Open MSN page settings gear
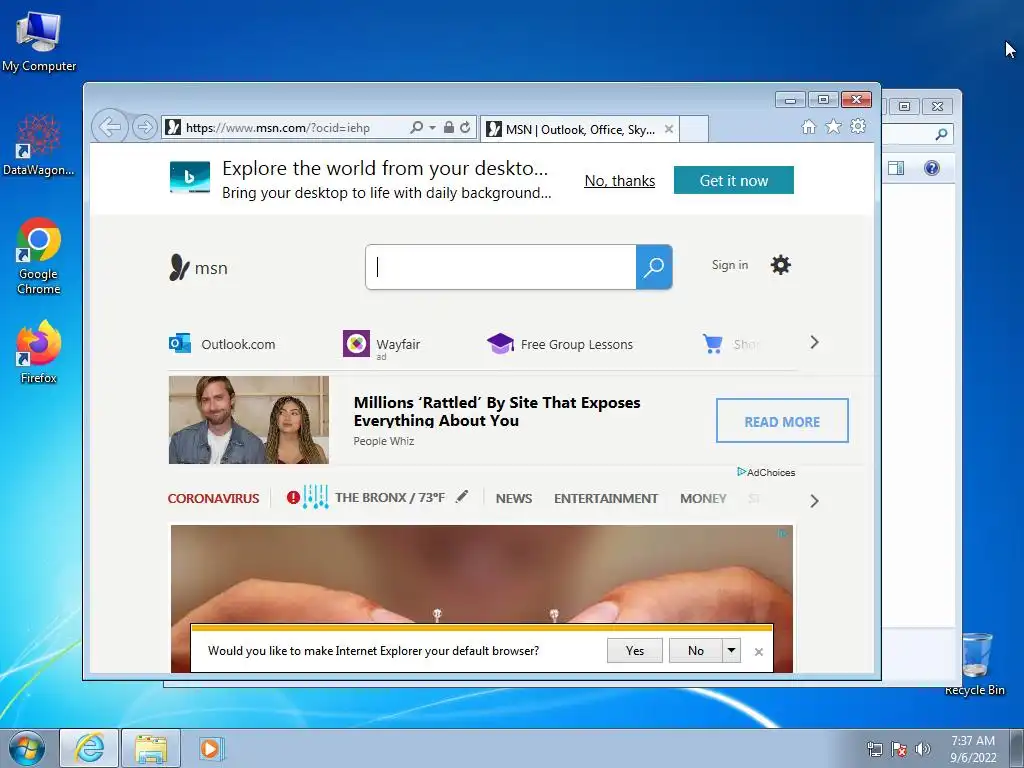The image size is (1024, 768). (x=780, y=265)
